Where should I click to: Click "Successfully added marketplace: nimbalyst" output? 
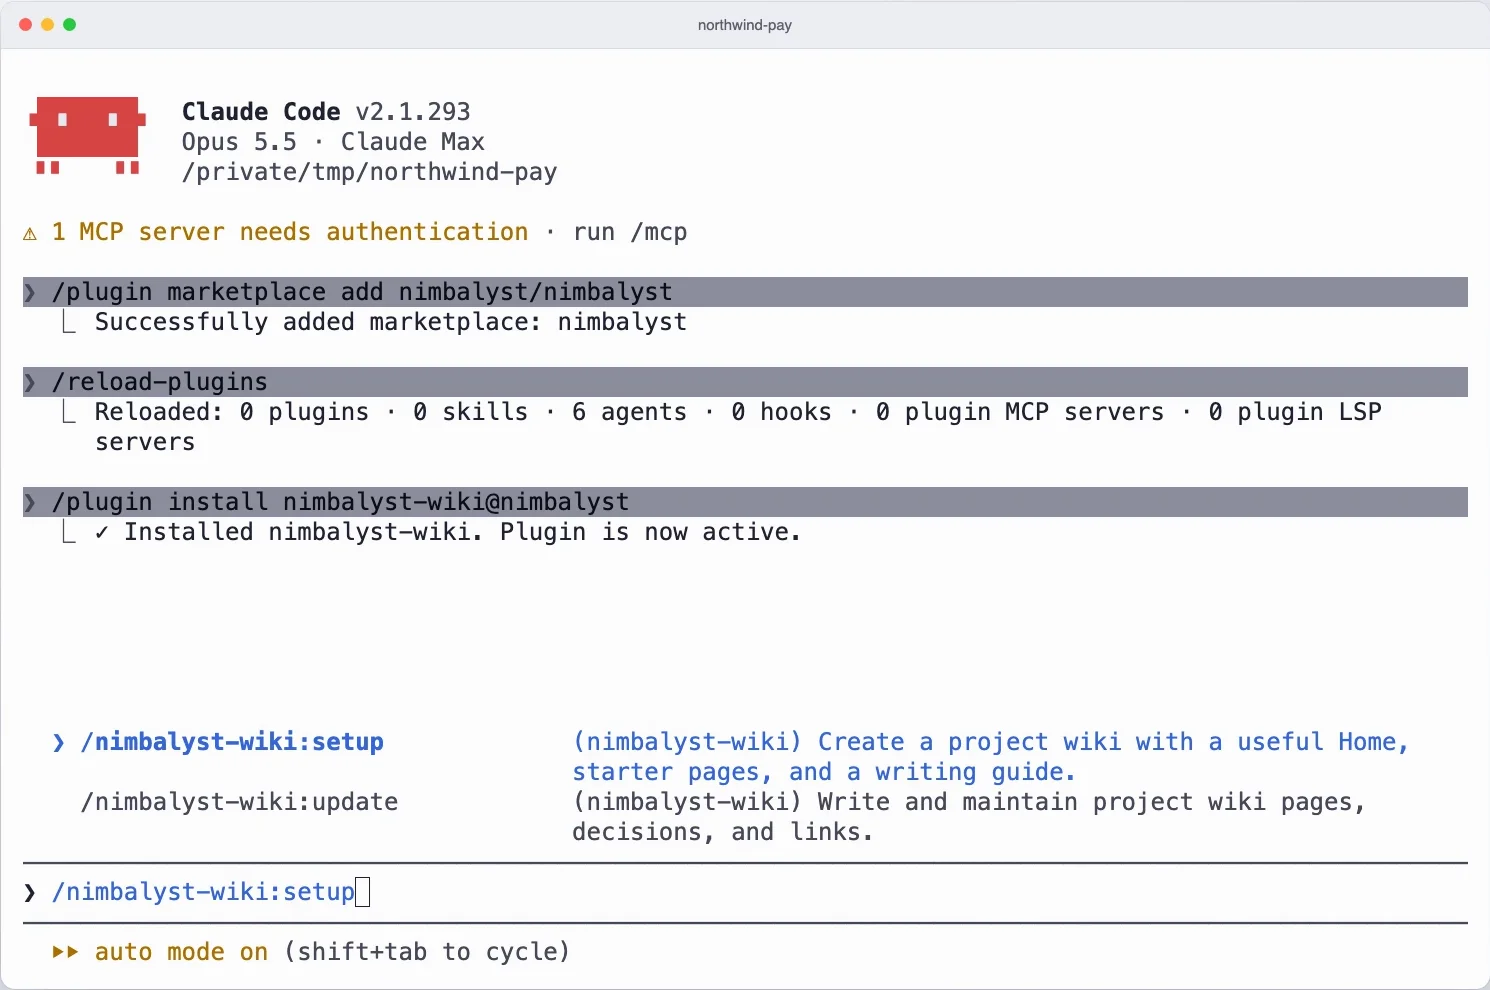pos(391,322)
